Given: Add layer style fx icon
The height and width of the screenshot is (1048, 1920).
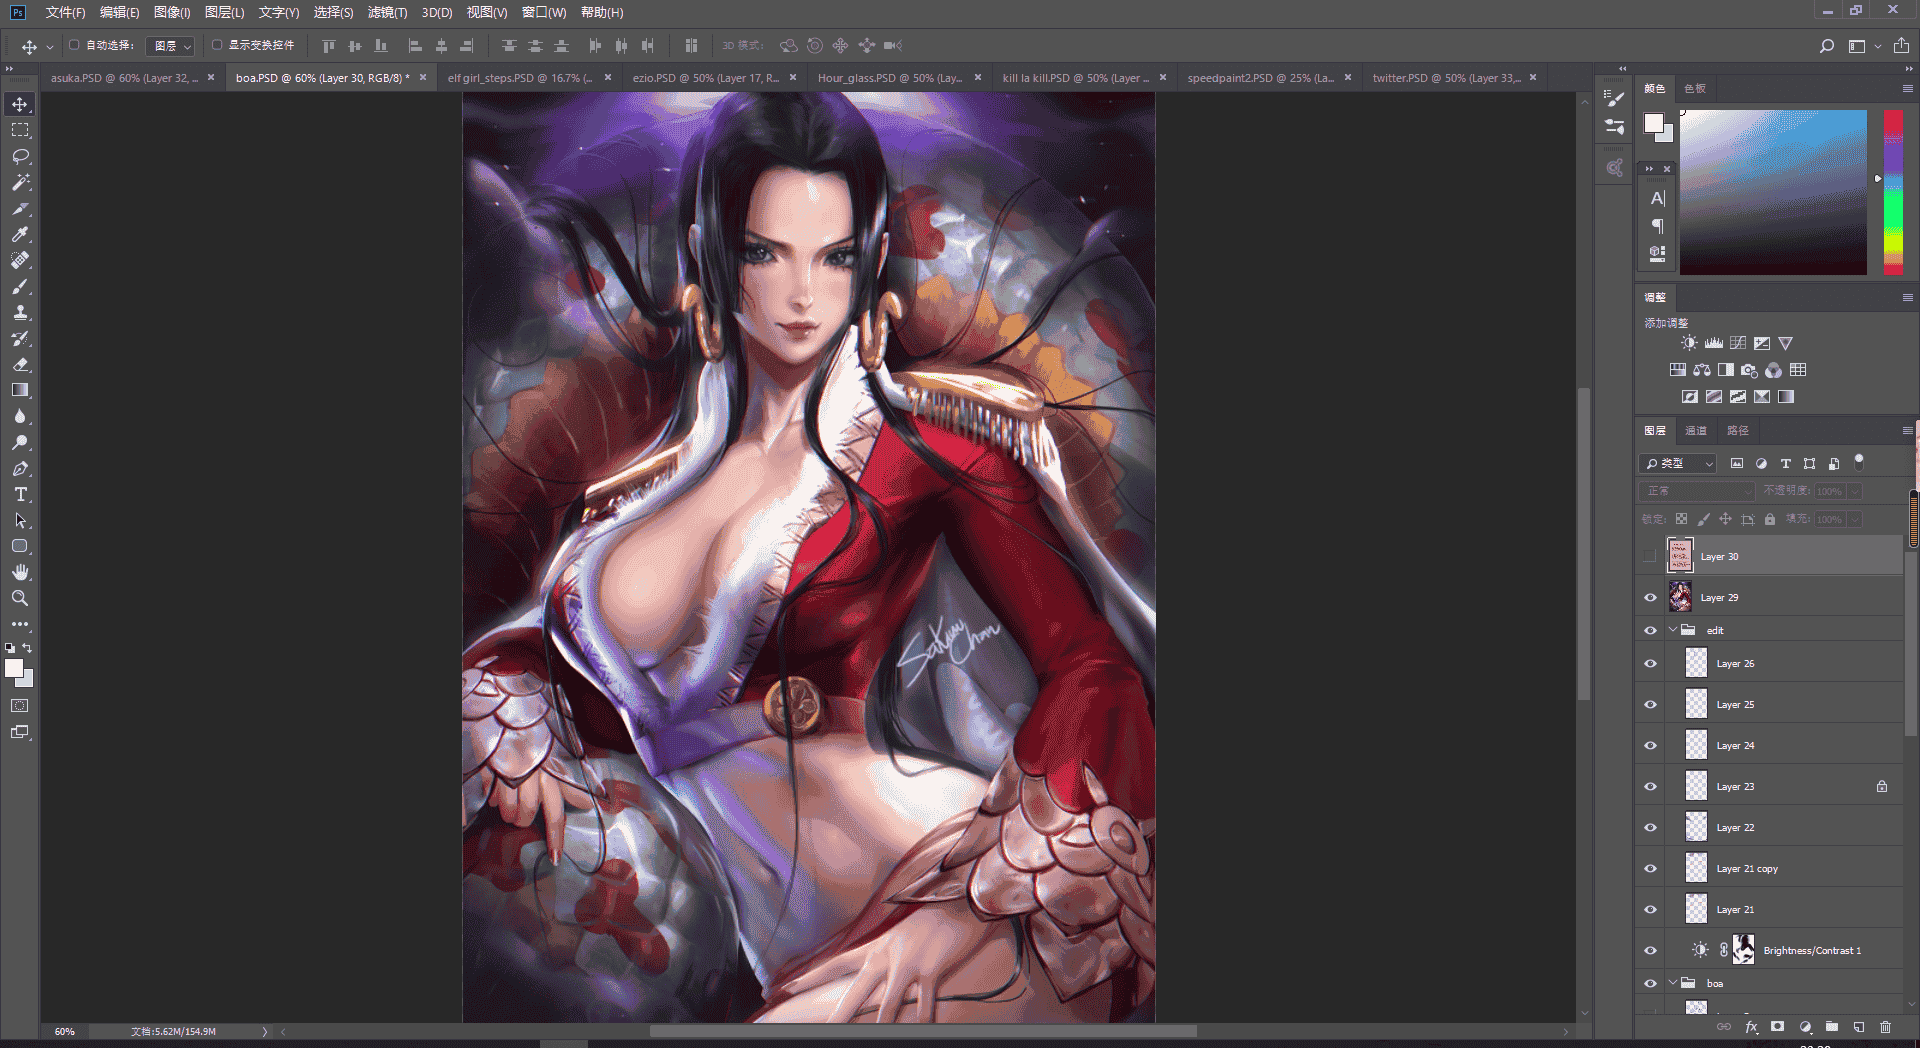Looking at the screenshot, I should pos(1751,1026).
